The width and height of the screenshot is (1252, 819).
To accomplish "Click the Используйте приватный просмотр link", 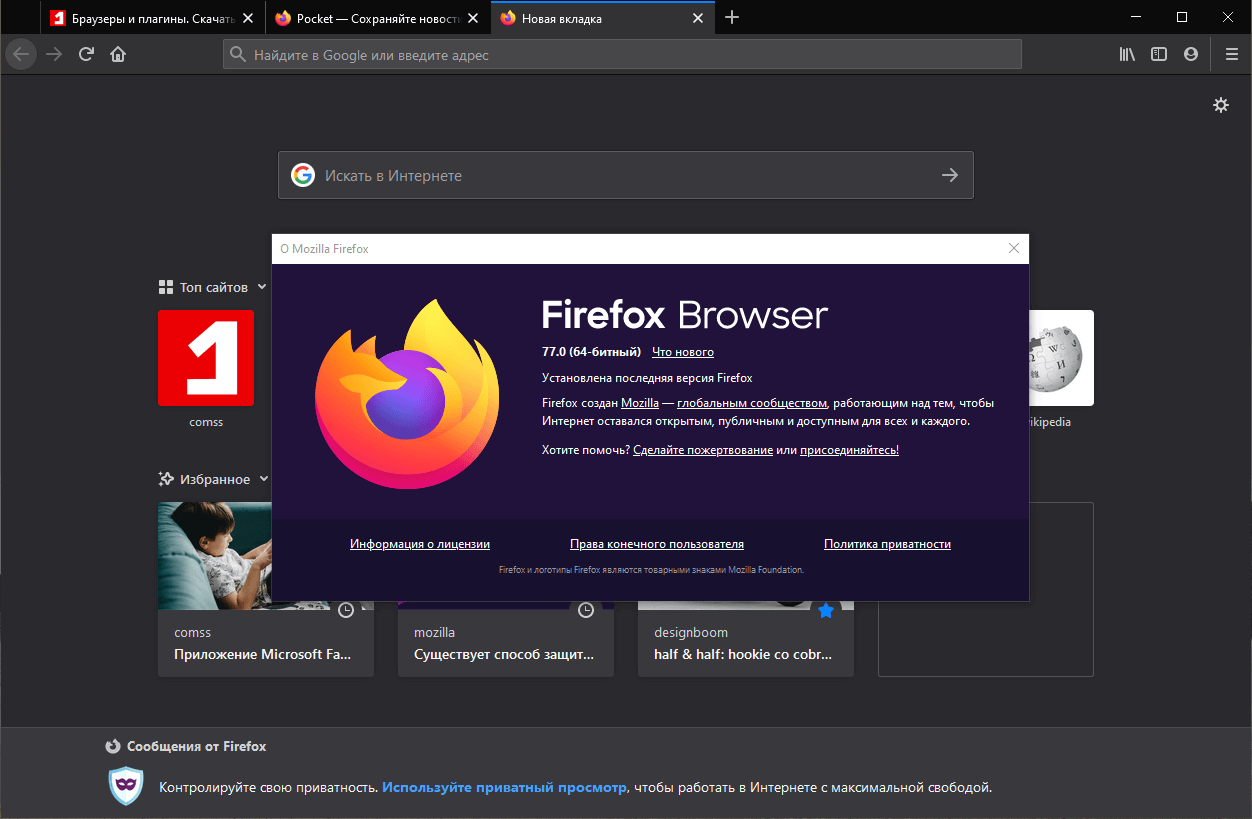I will (504, 787).
